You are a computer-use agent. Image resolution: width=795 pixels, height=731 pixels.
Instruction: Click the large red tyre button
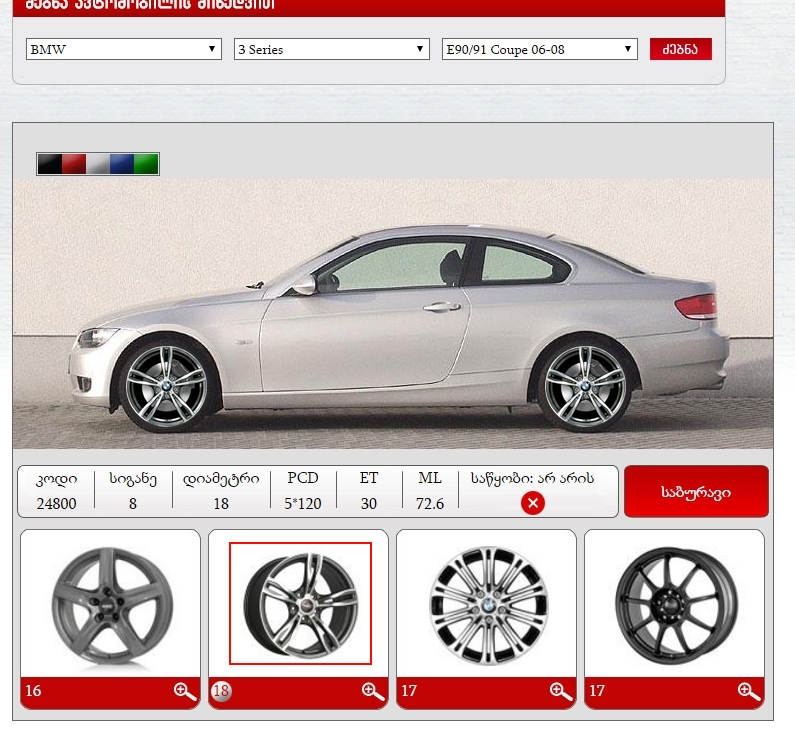coord(696,492)
